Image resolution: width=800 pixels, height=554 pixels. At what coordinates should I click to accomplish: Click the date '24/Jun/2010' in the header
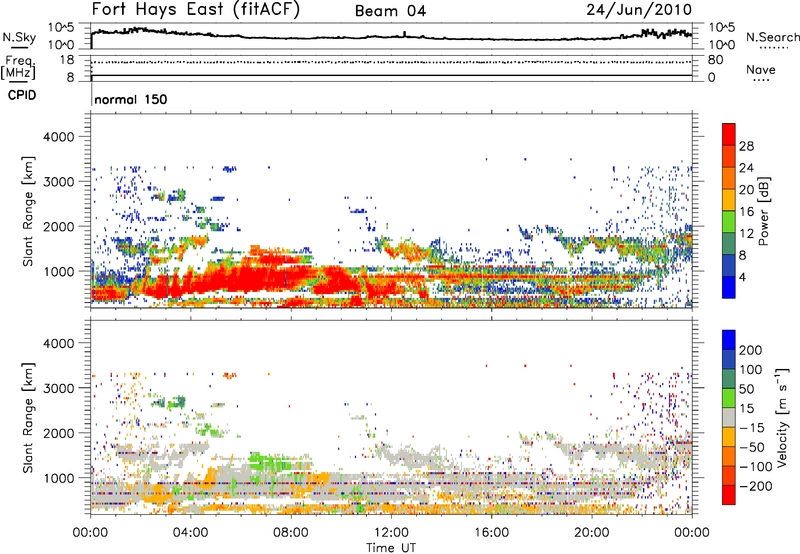pos(639,10)
